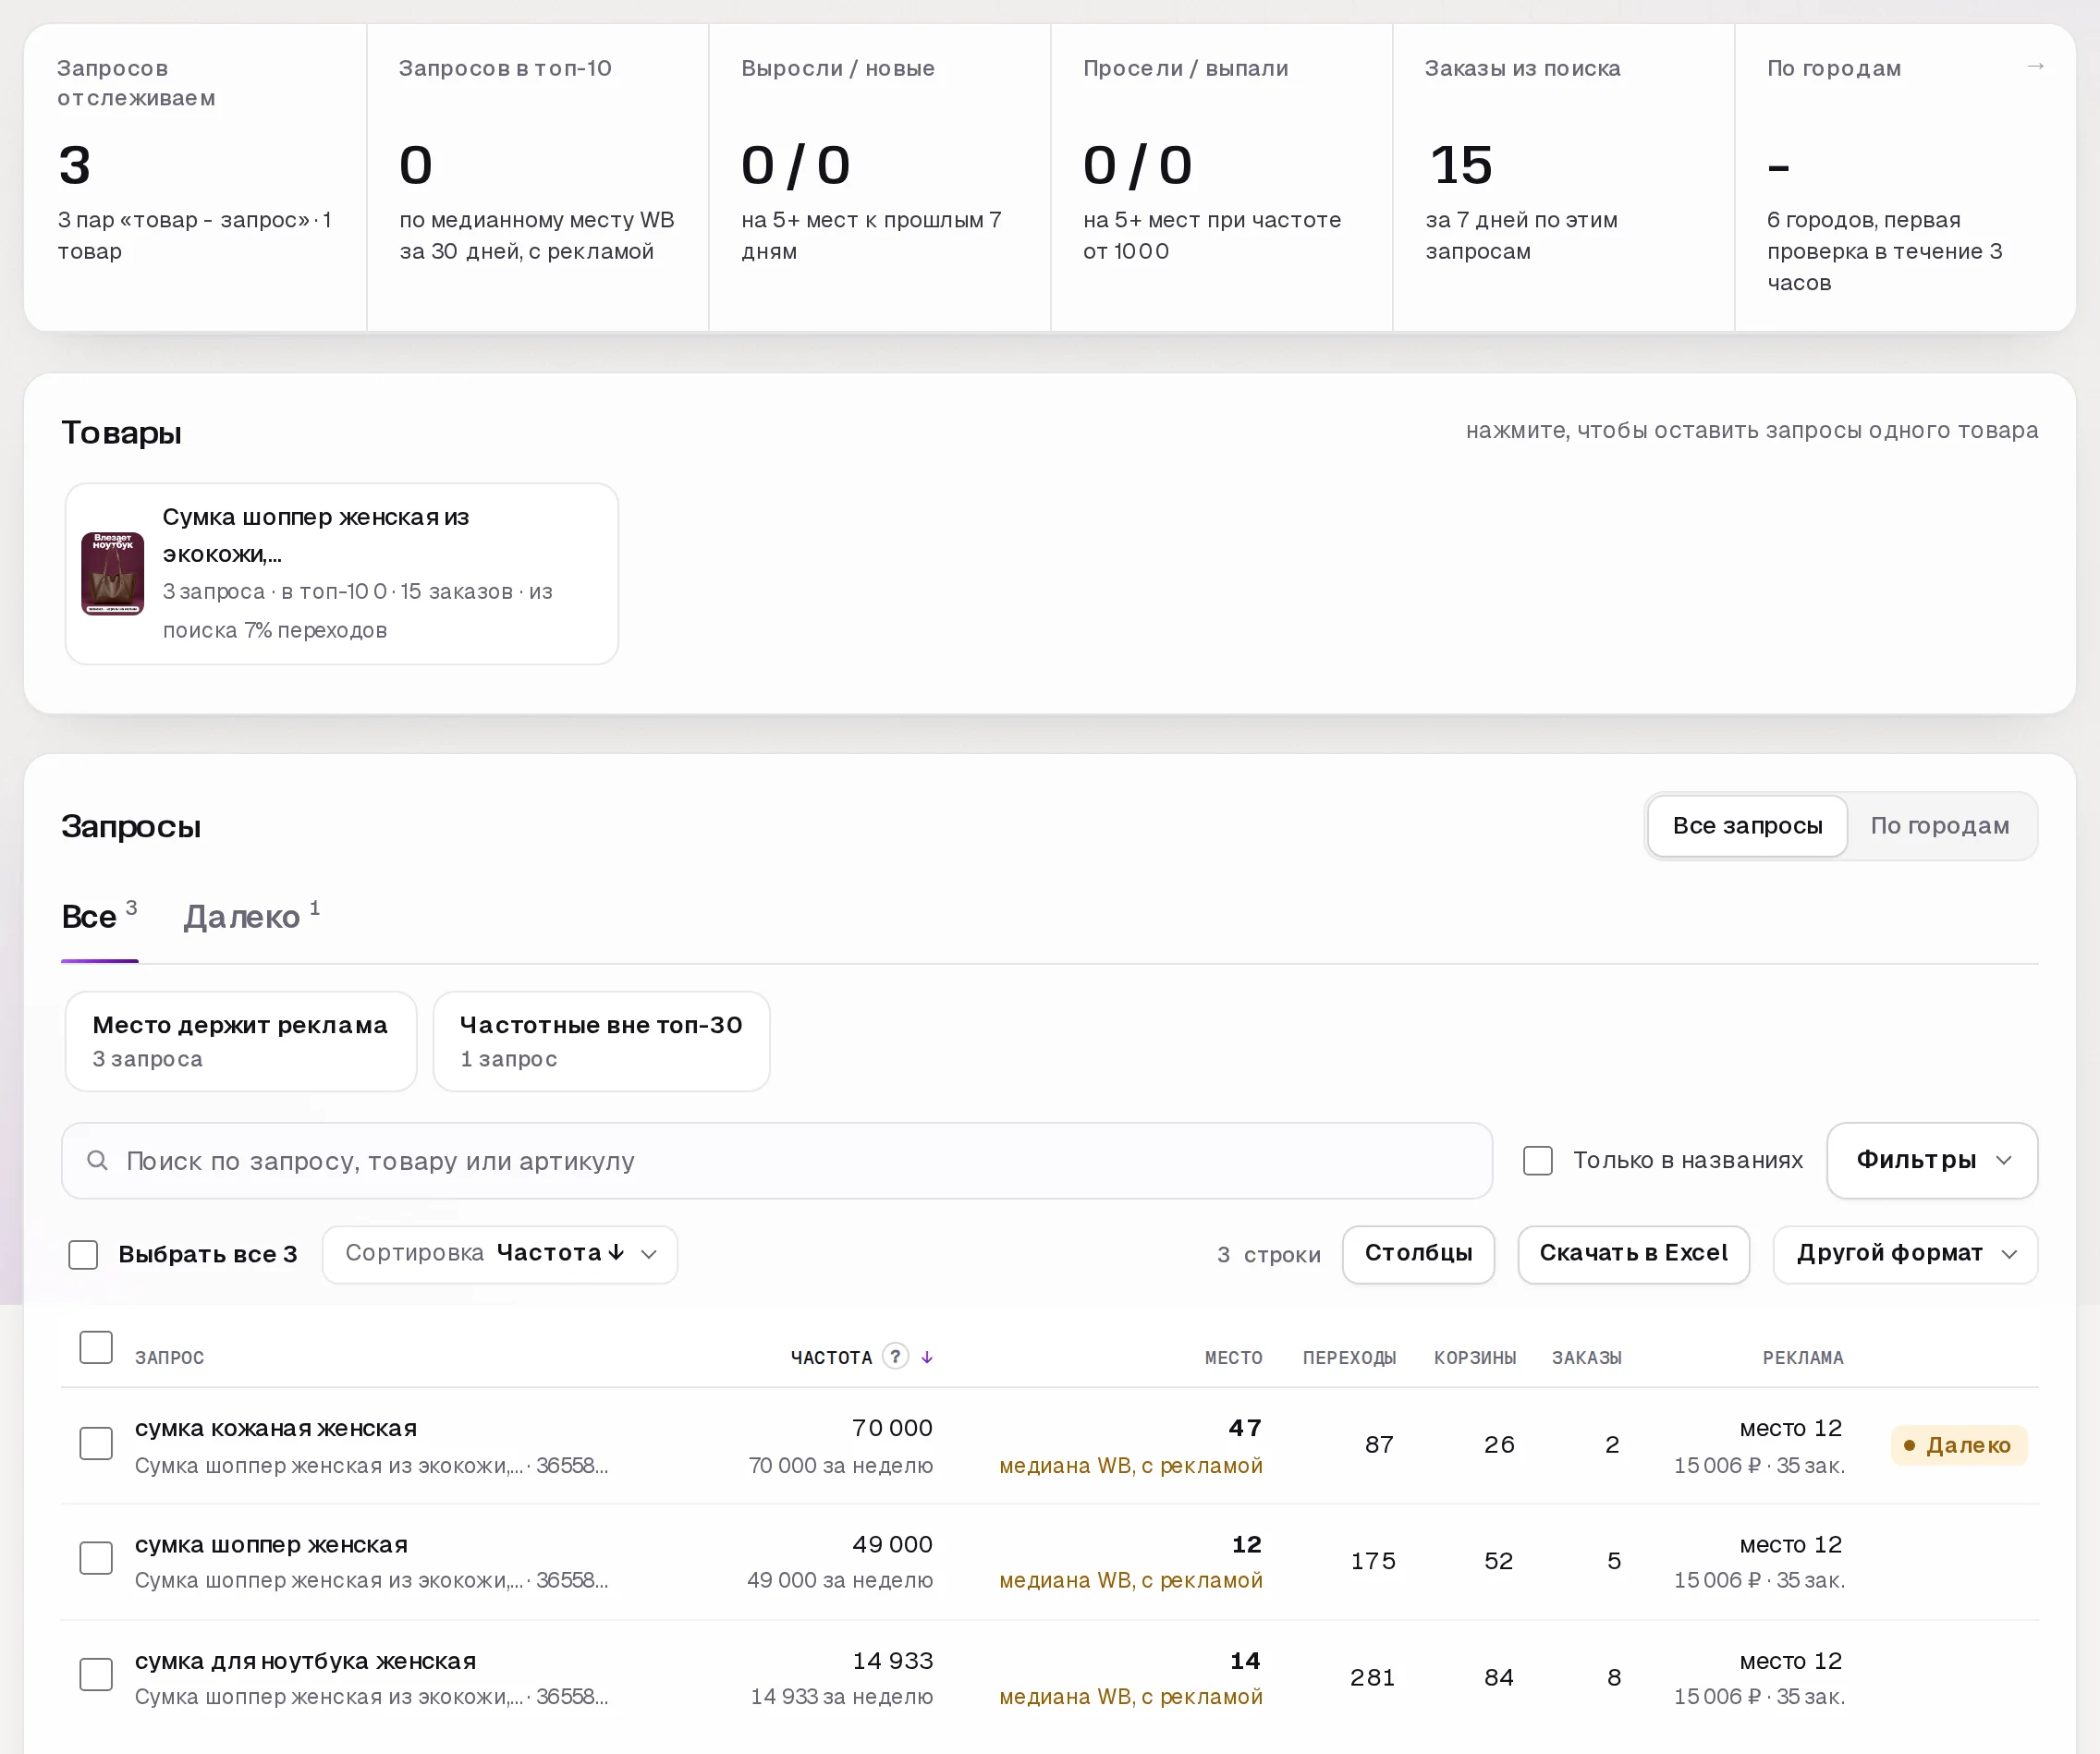Viewport: 2100px width, 1754px height.
Task: Tick the Только в названиях checkbox
Action: pos(1538,1160)
